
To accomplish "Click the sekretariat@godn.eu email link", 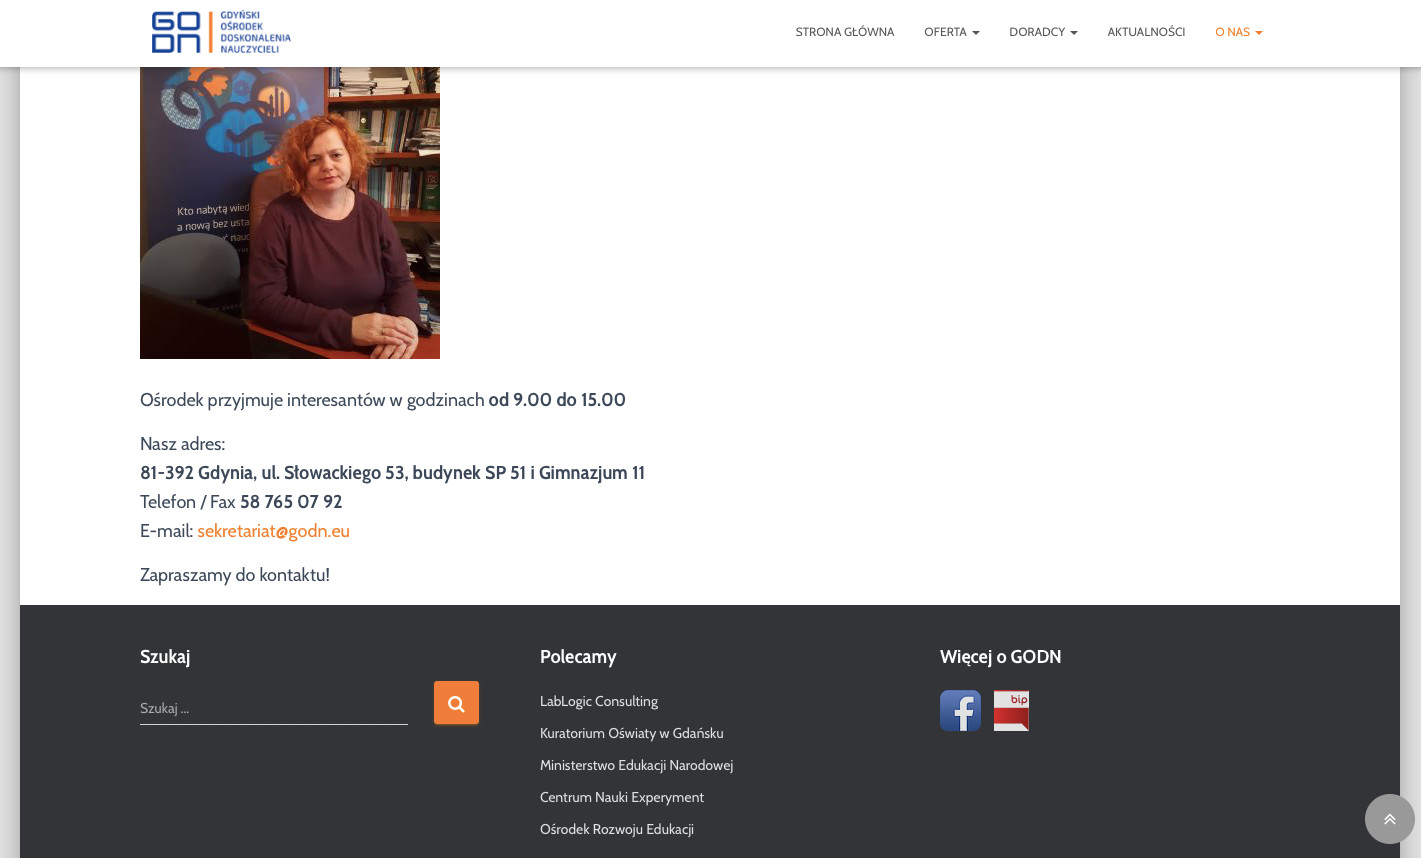I will 273,531.
